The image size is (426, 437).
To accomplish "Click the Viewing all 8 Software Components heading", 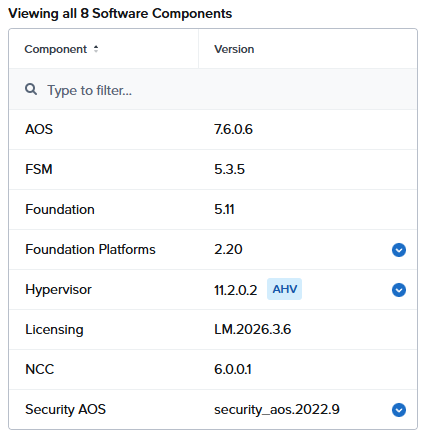I will (120, 14).
